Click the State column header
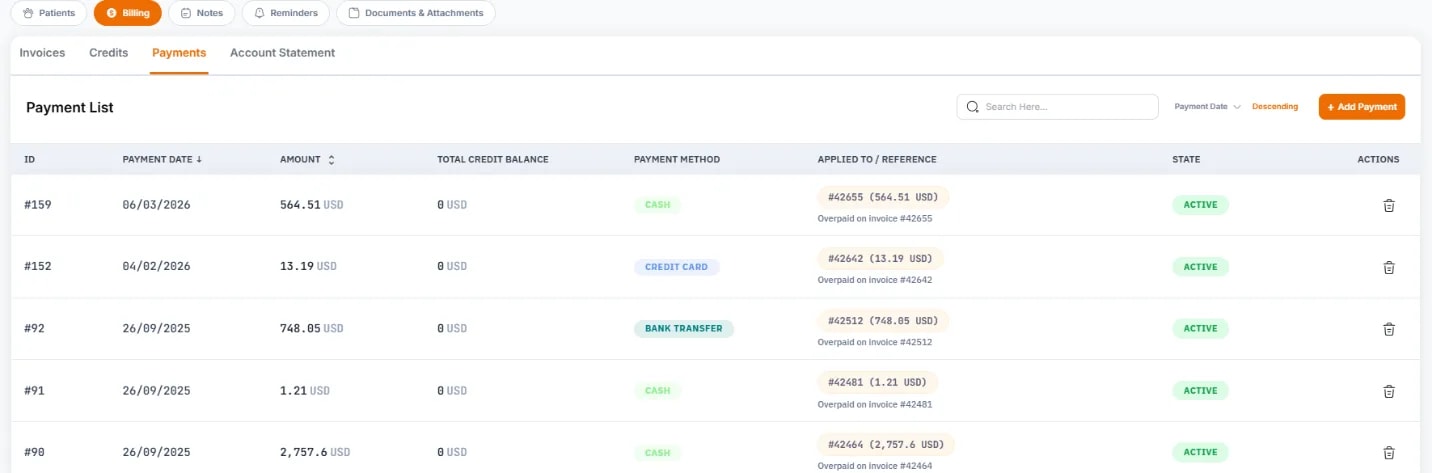Image resolution: width=1432 pixels, height=473 pixels. 1186,159
